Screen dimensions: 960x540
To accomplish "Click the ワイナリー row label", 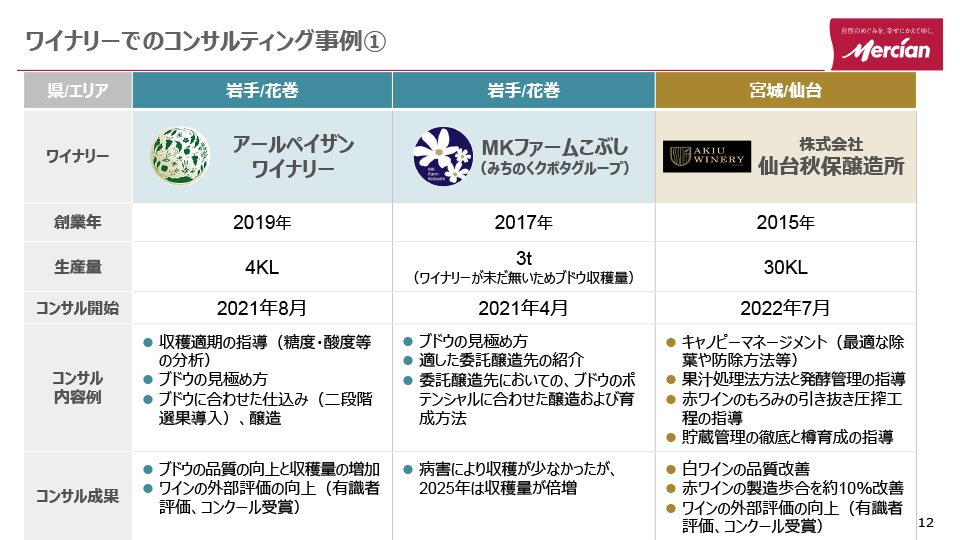I will [78, 156].
